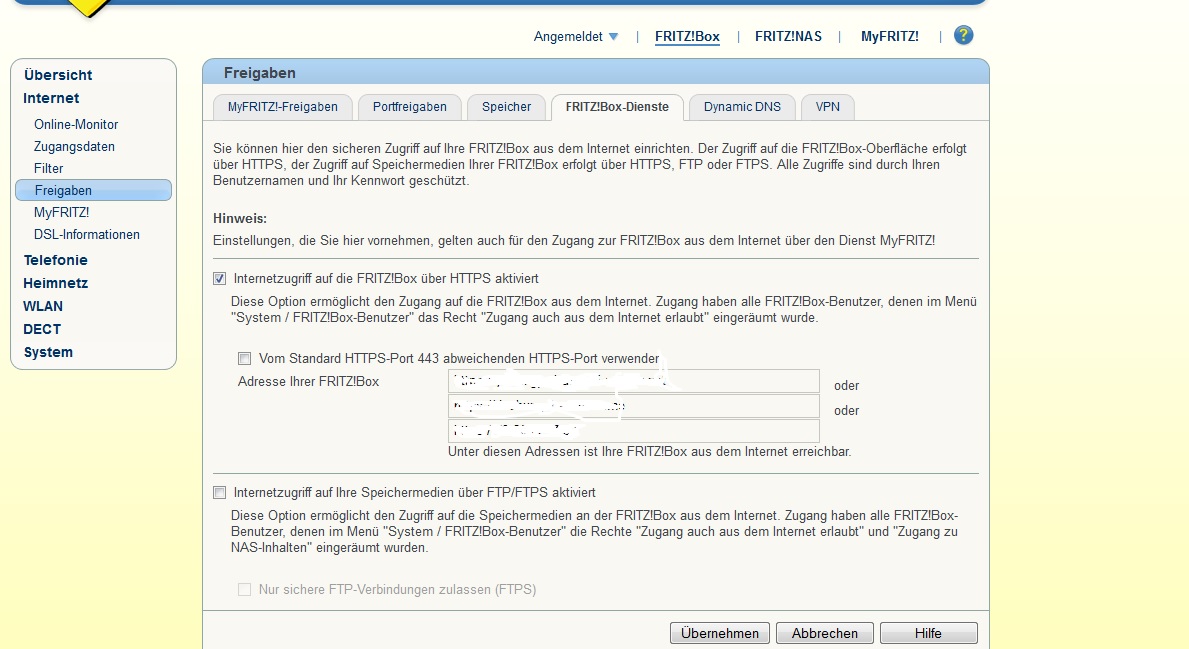
Task: Select Internet in the sidebar
Action: click(51, 98)
